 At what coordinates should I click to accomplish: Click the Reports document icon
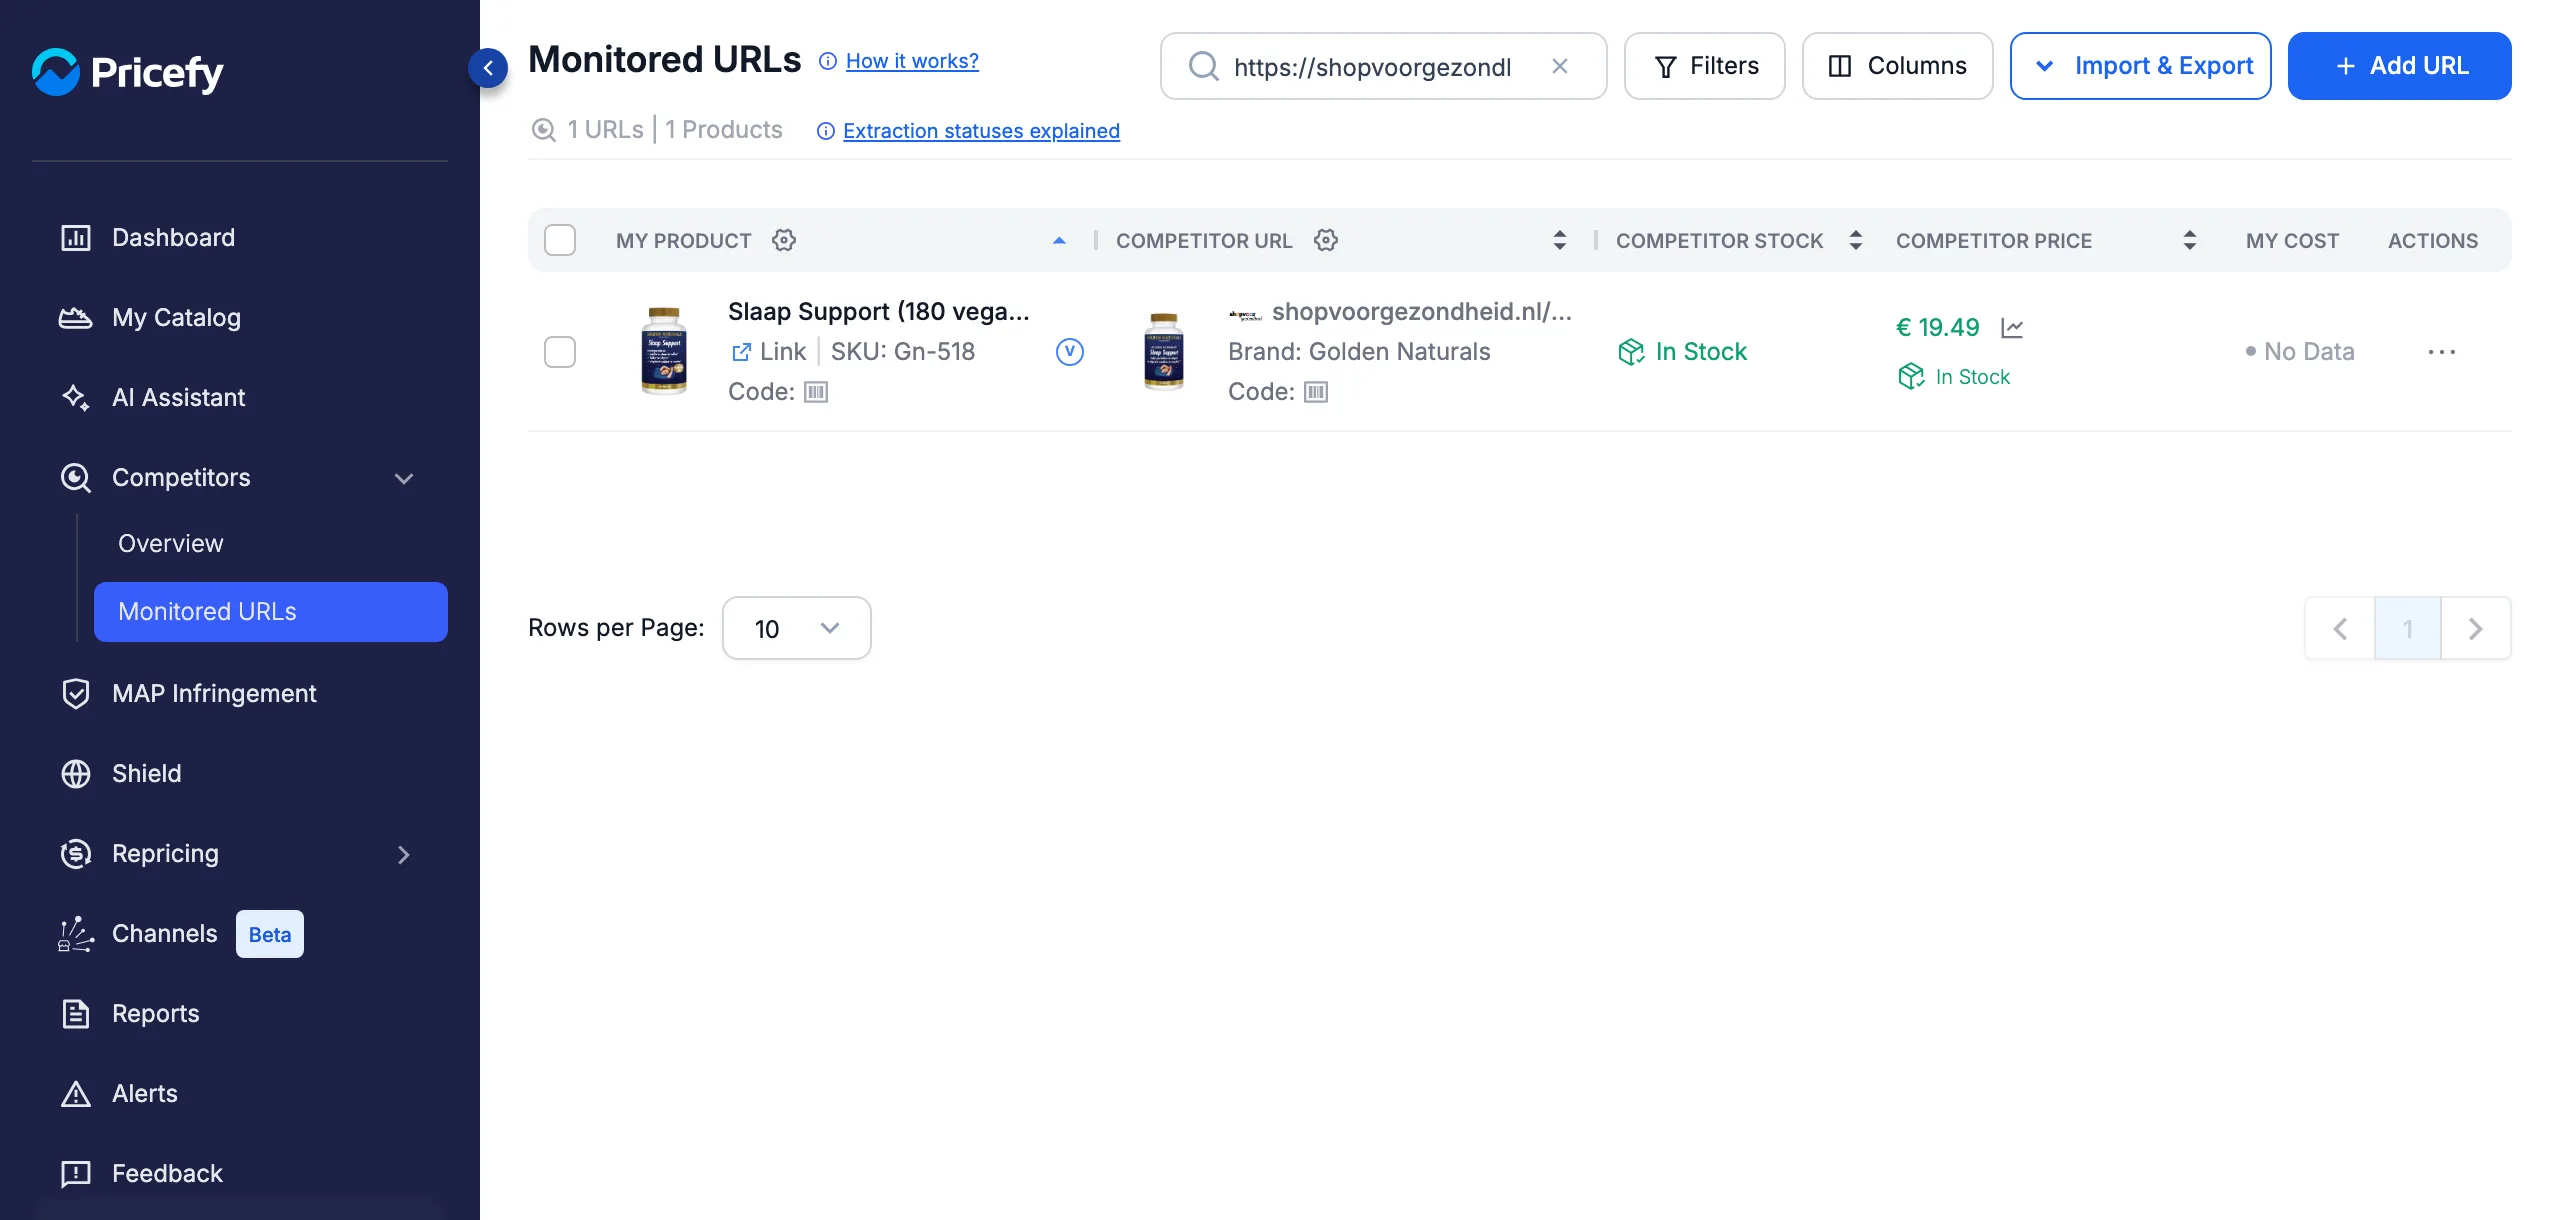tap(76, 1014)
